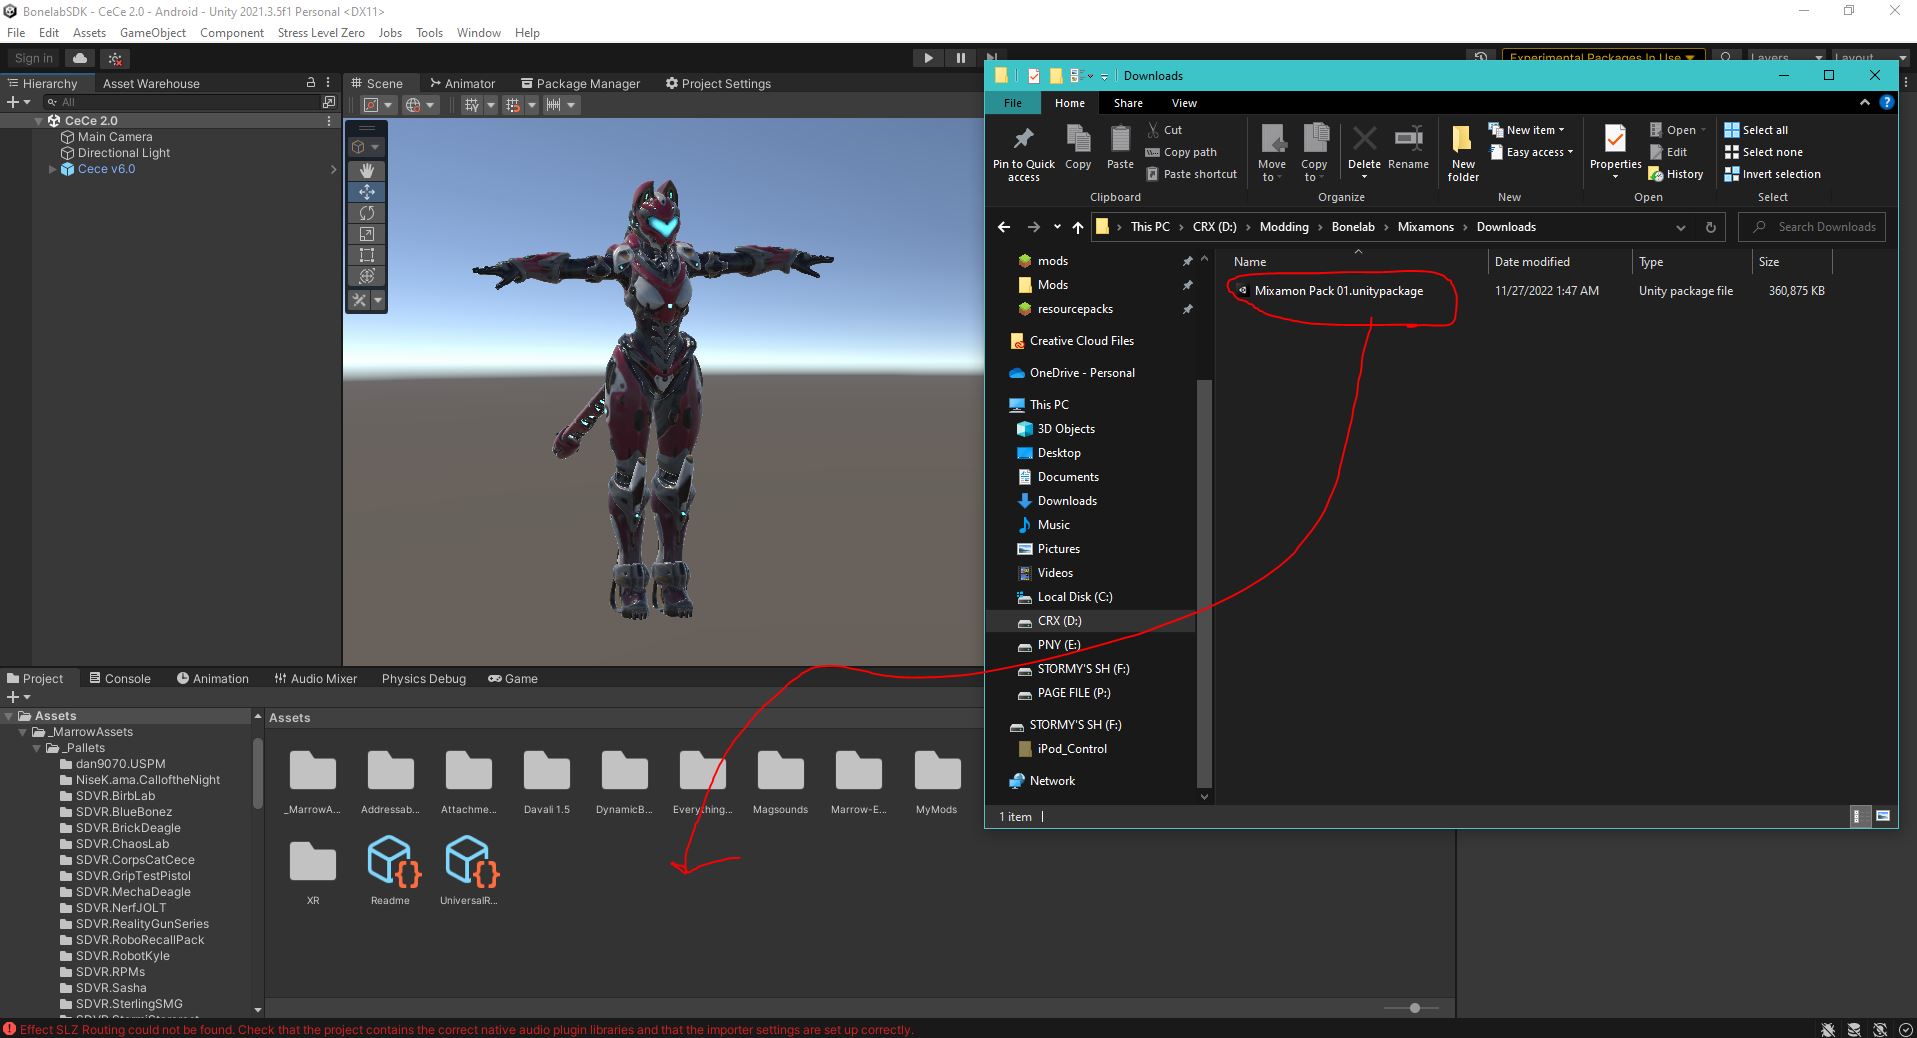The width and height of the screenshot is (1917, 1038).
Task: Collapse the _MarrowAssets folder in Project tree
Action: (24, 732)
